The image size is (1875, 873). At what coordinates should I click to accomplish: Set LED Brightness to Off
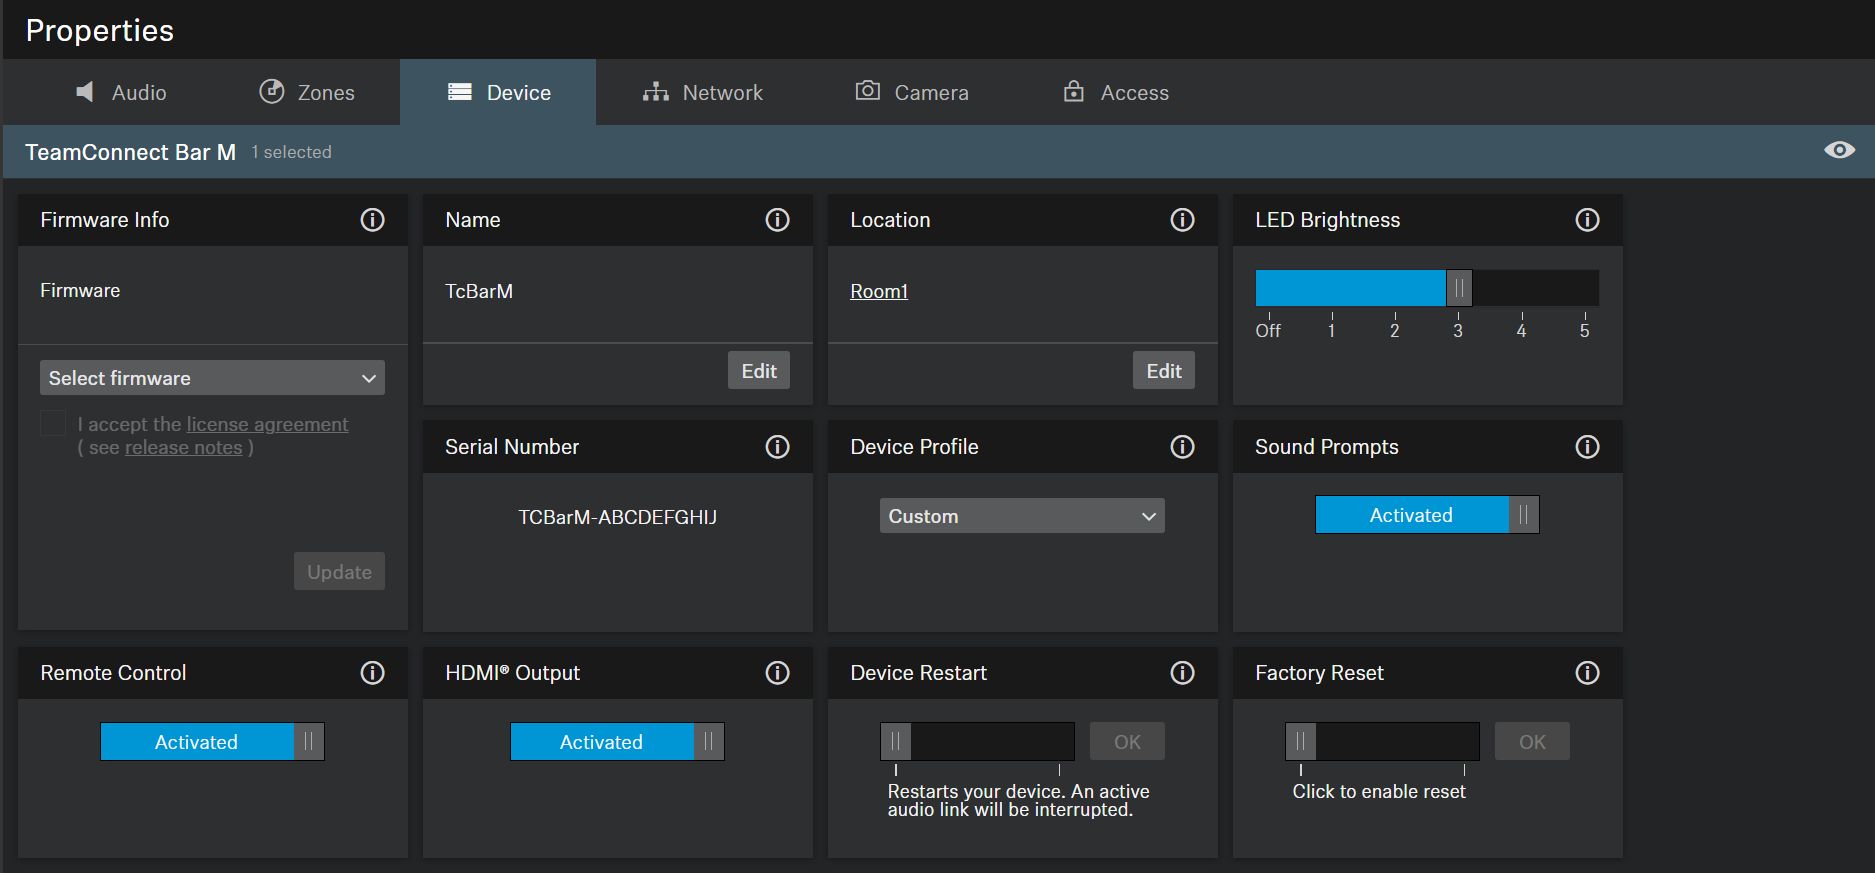coord(1268,330)
